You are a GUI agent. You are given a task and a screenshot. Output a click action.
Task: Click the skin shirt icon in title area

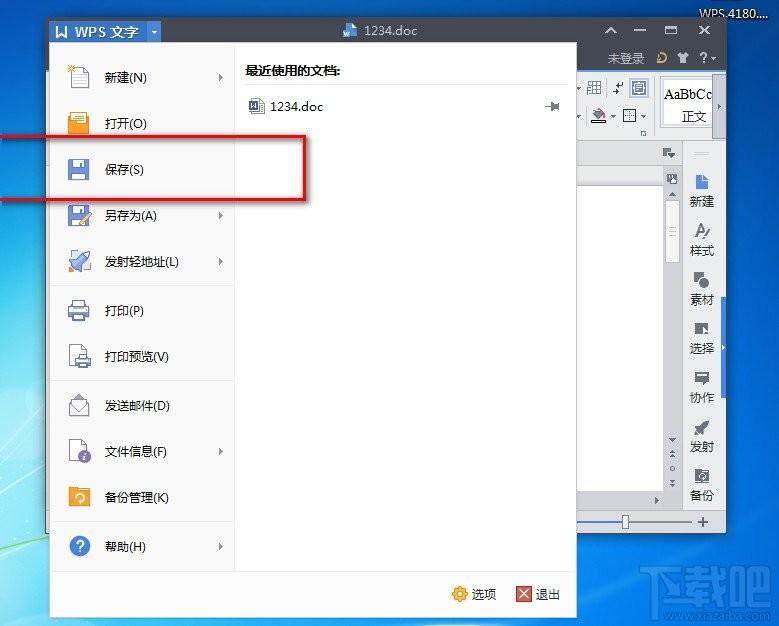click(x=683, y=58)
